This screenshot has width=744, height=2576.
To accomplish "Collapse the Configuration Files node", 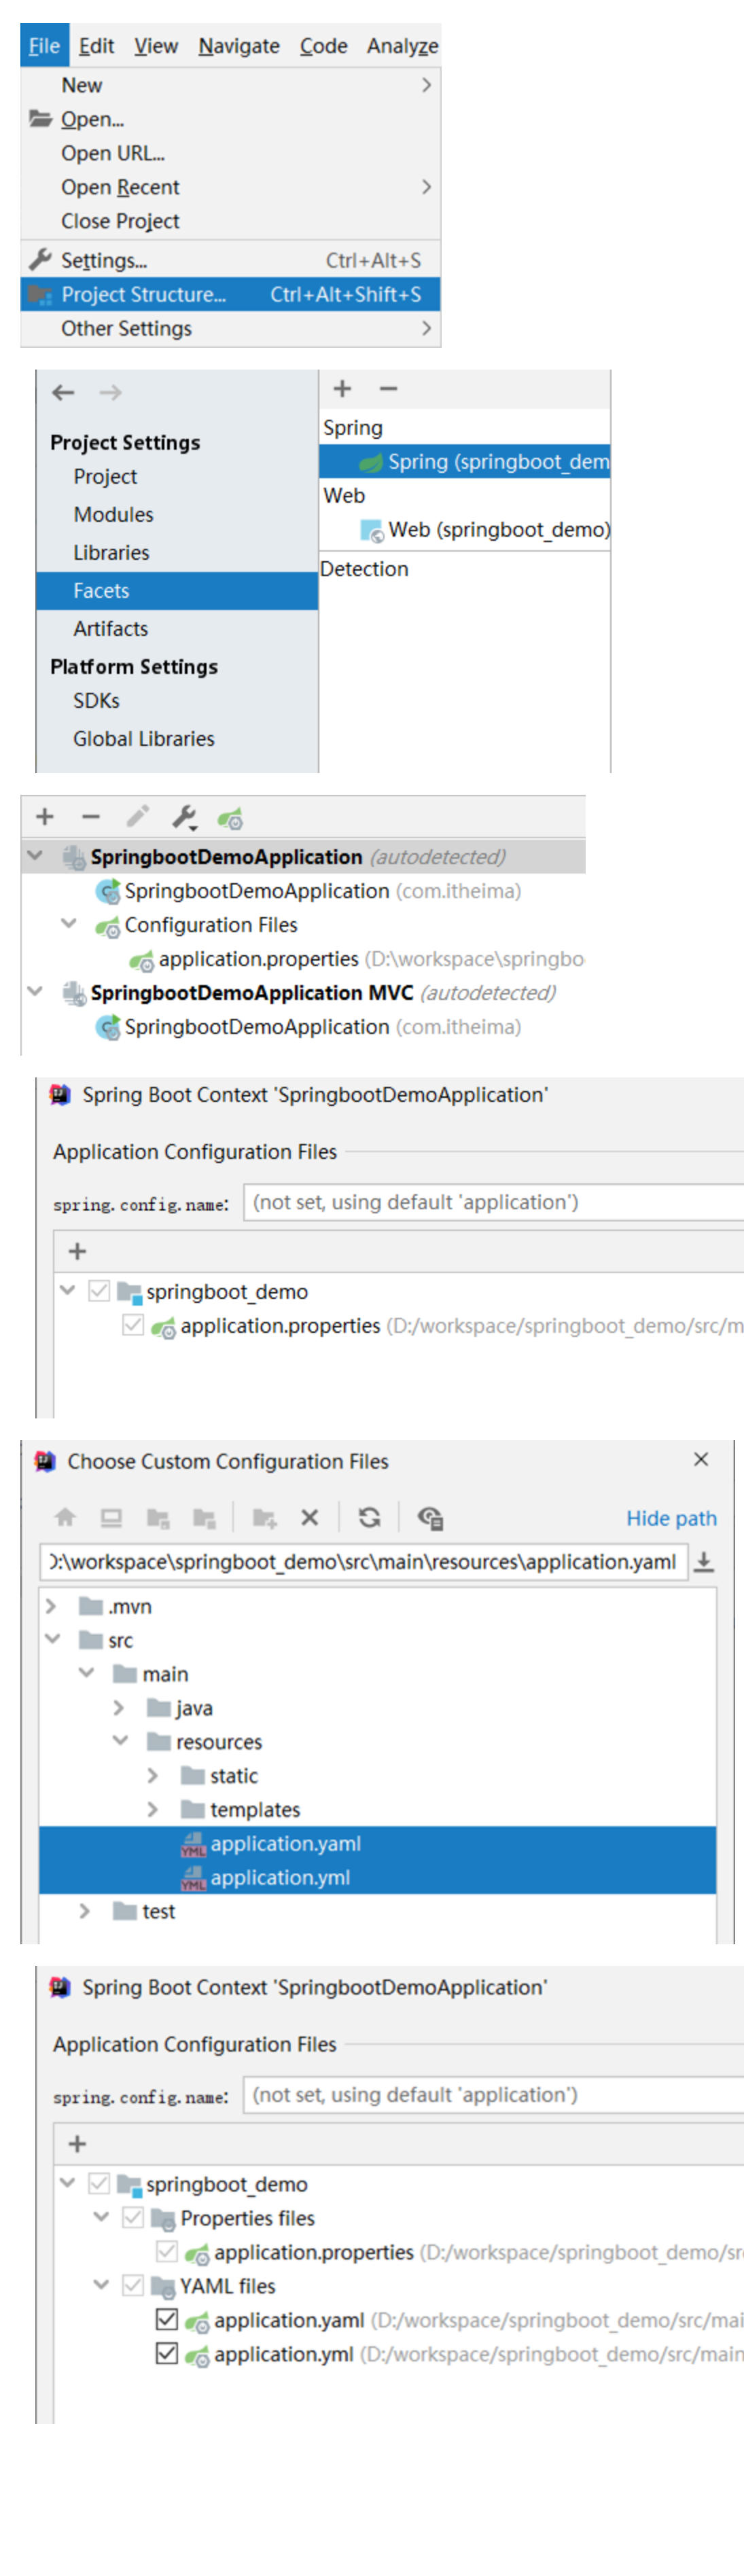I will tap(69, 923).
